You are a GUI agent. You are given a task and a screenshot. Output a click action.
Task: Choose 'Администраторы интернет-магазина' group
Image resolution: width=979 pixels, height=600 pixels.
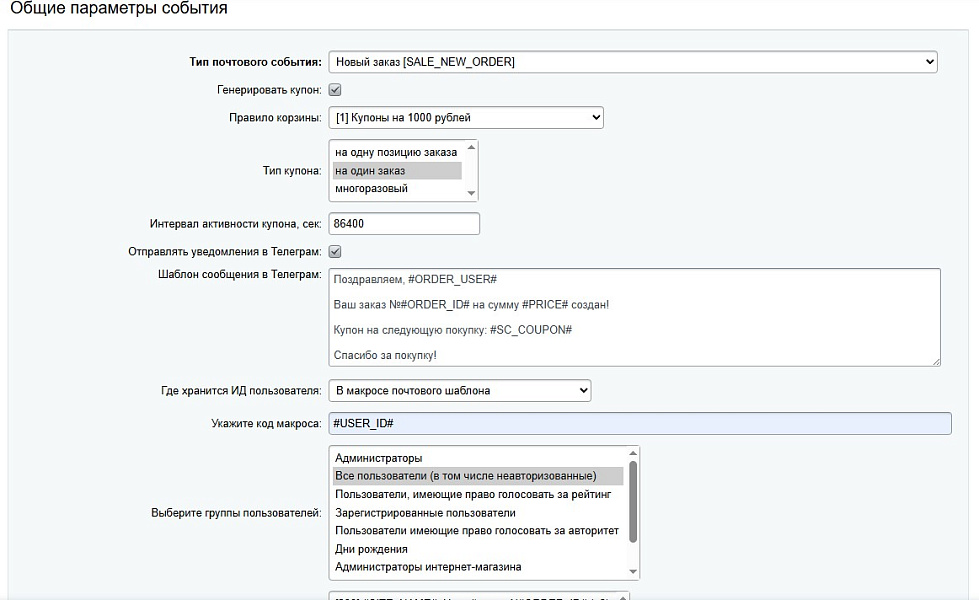(478, 567)
